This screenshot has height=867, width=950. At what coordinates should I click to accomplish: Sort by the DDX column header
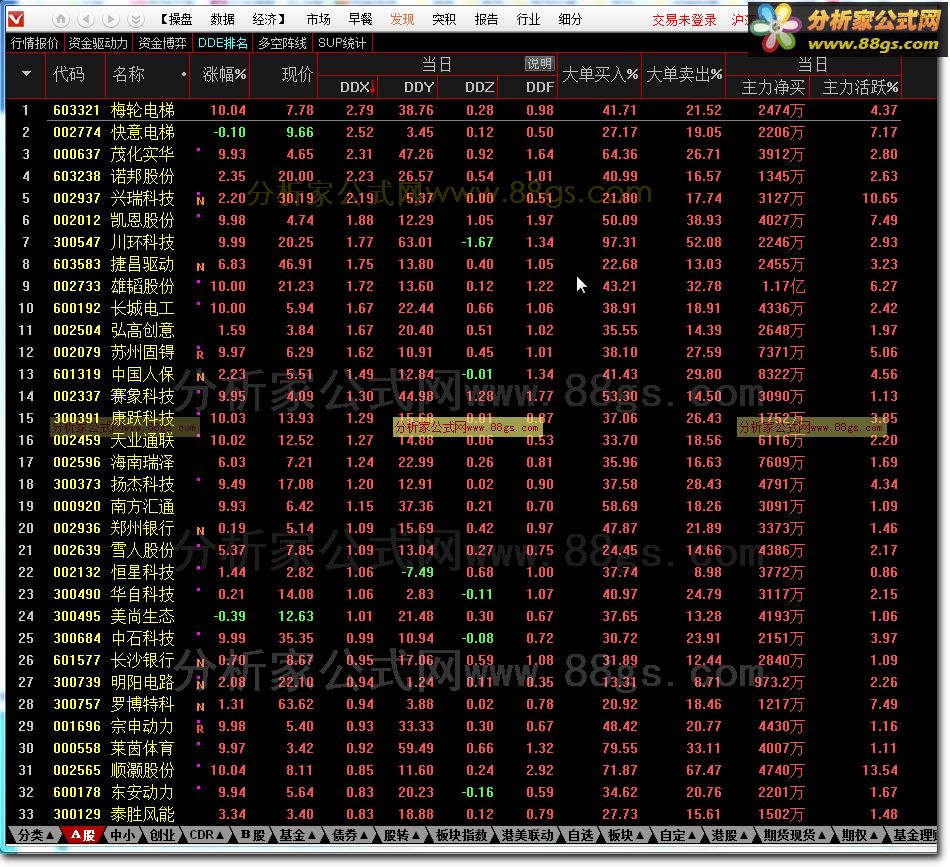[357, 87]
